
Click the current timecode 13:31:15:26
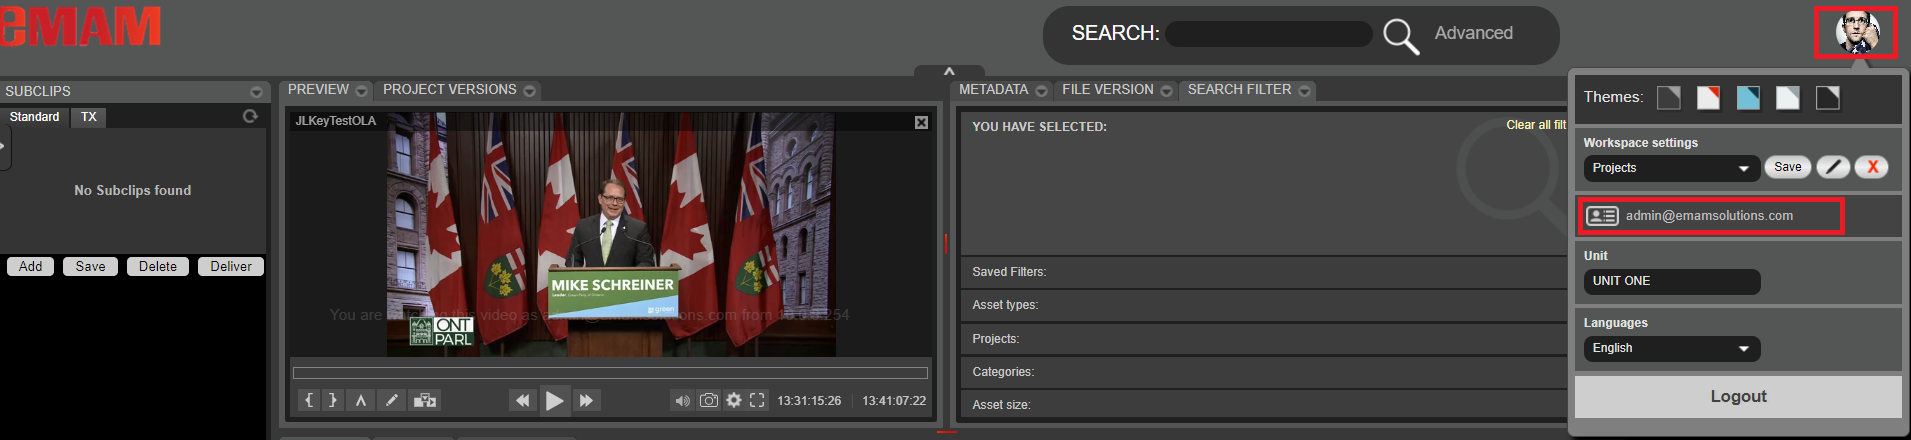(x=809, y=401)
